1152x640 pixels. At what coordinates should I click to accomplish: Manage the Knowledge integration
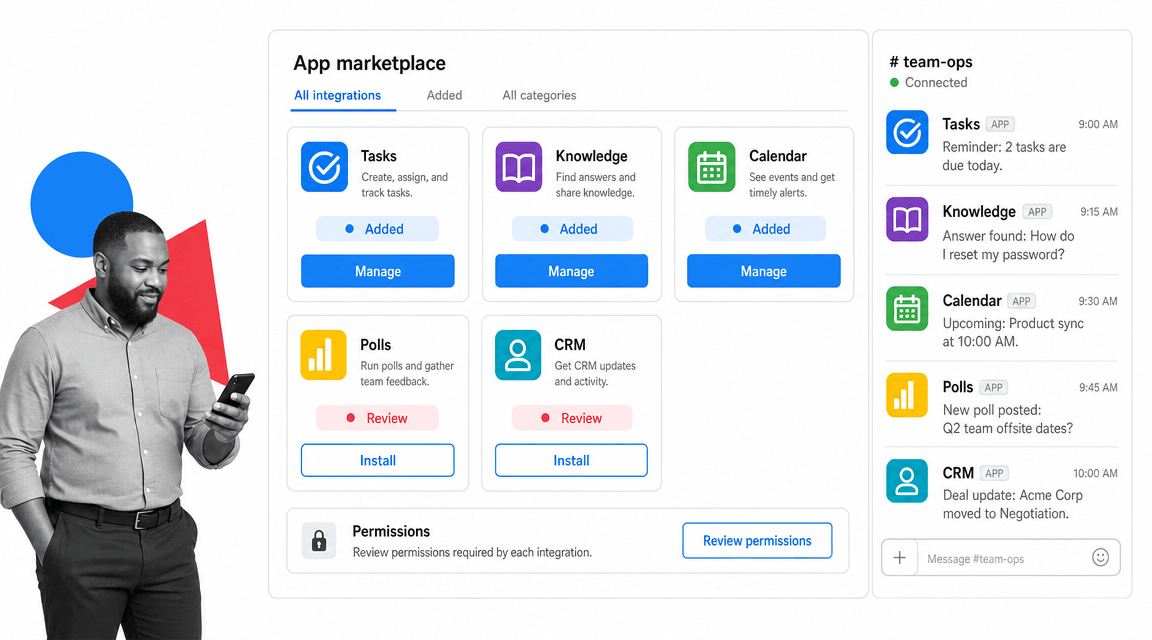click(572, 271)
